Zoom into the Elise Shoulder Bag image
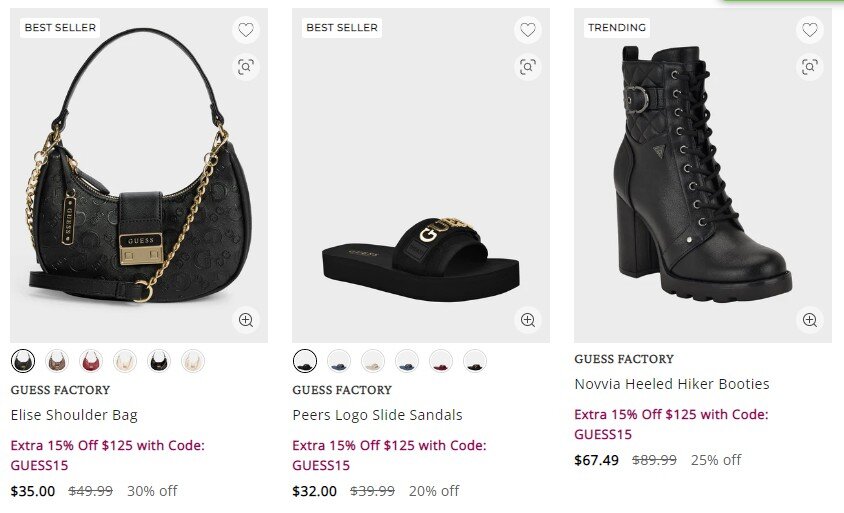 point(246,320)
